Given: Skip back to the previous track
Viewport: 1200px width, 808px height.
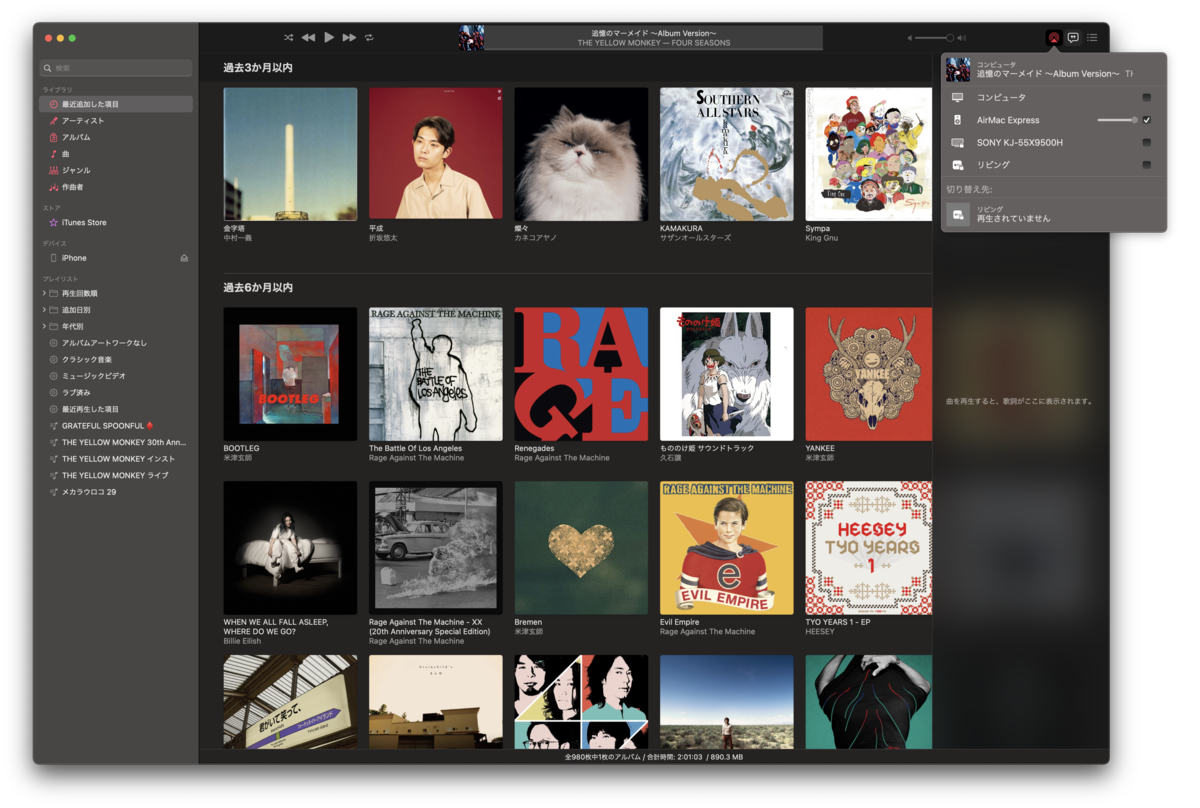Looking at the screenshot, I should click(308, 38).
